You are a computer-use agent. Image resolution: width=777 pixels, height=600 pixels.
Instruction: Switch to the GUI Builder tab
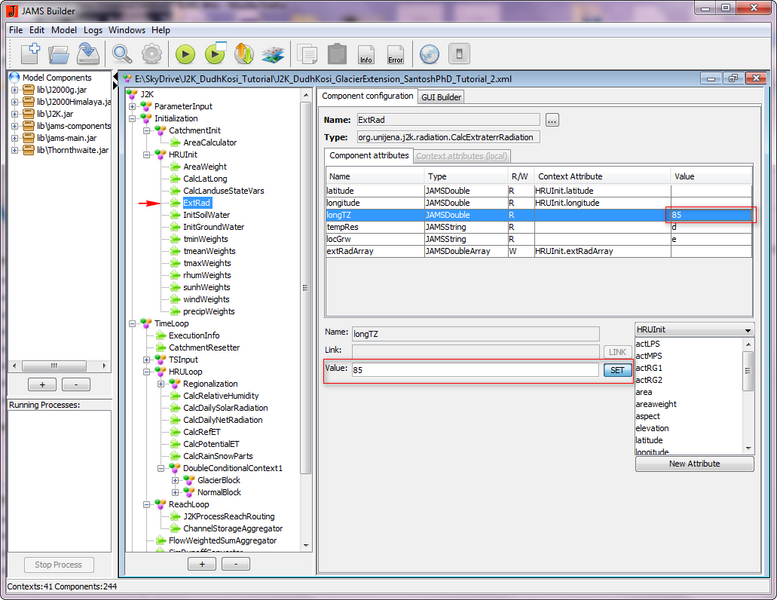pos(440,97)
